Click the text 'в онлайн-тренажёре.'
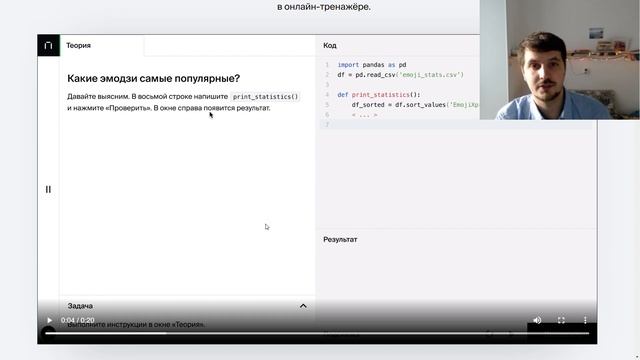Viewport: 640px width, 360px height. 324,7
